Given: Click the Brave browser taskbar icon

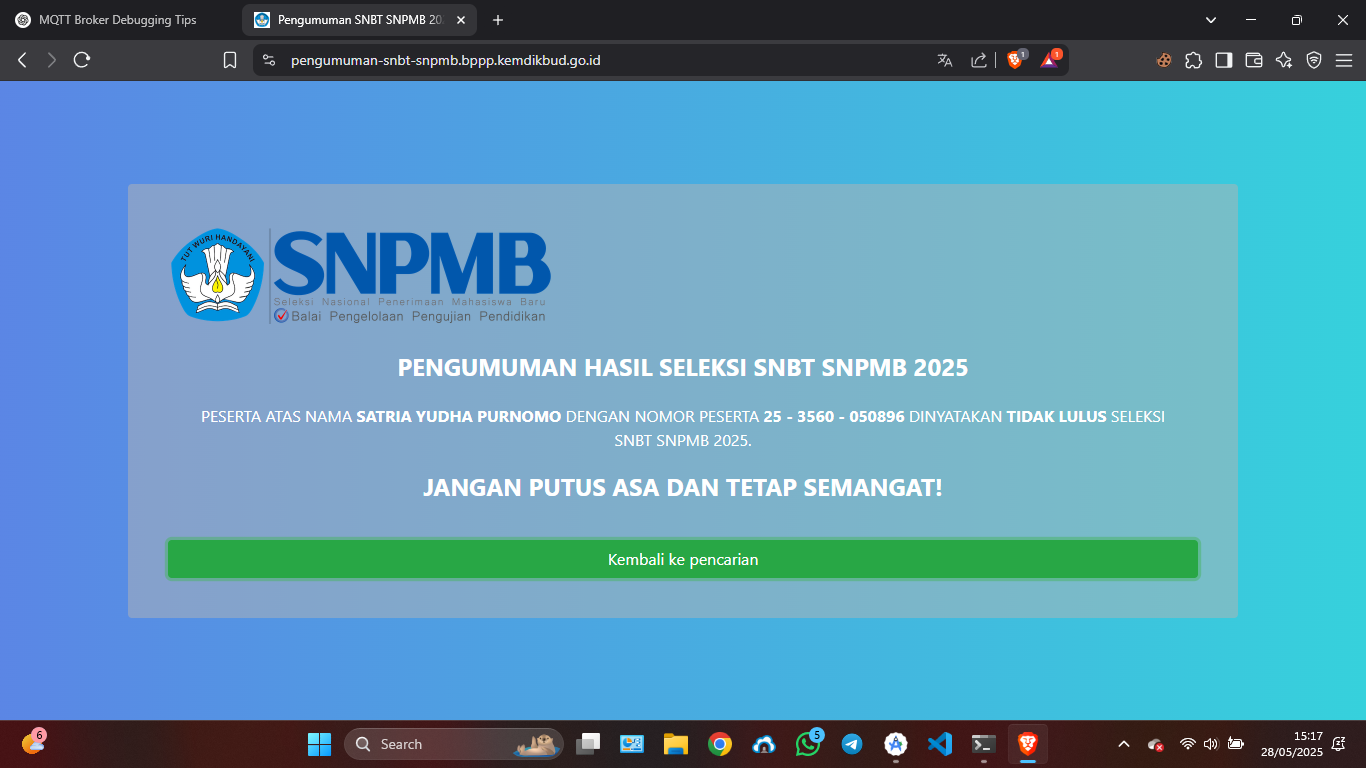Looking at the screenshot, I should [1027, 744].
